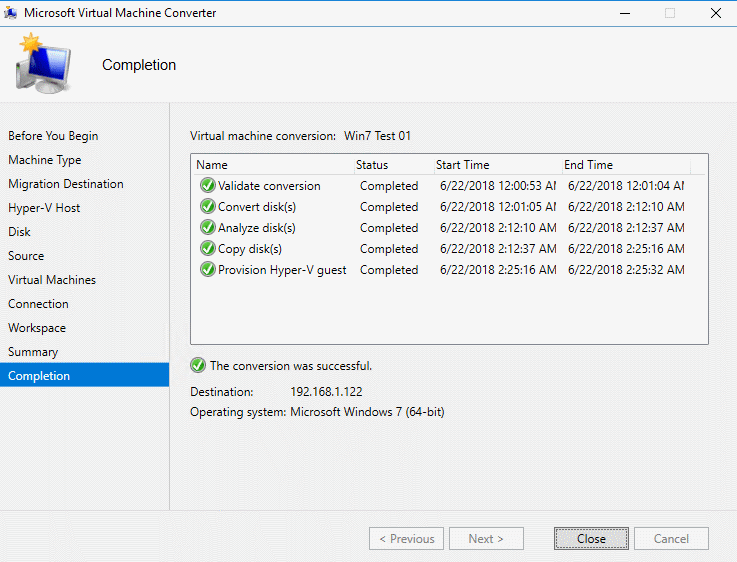Click the Close button

591,539
